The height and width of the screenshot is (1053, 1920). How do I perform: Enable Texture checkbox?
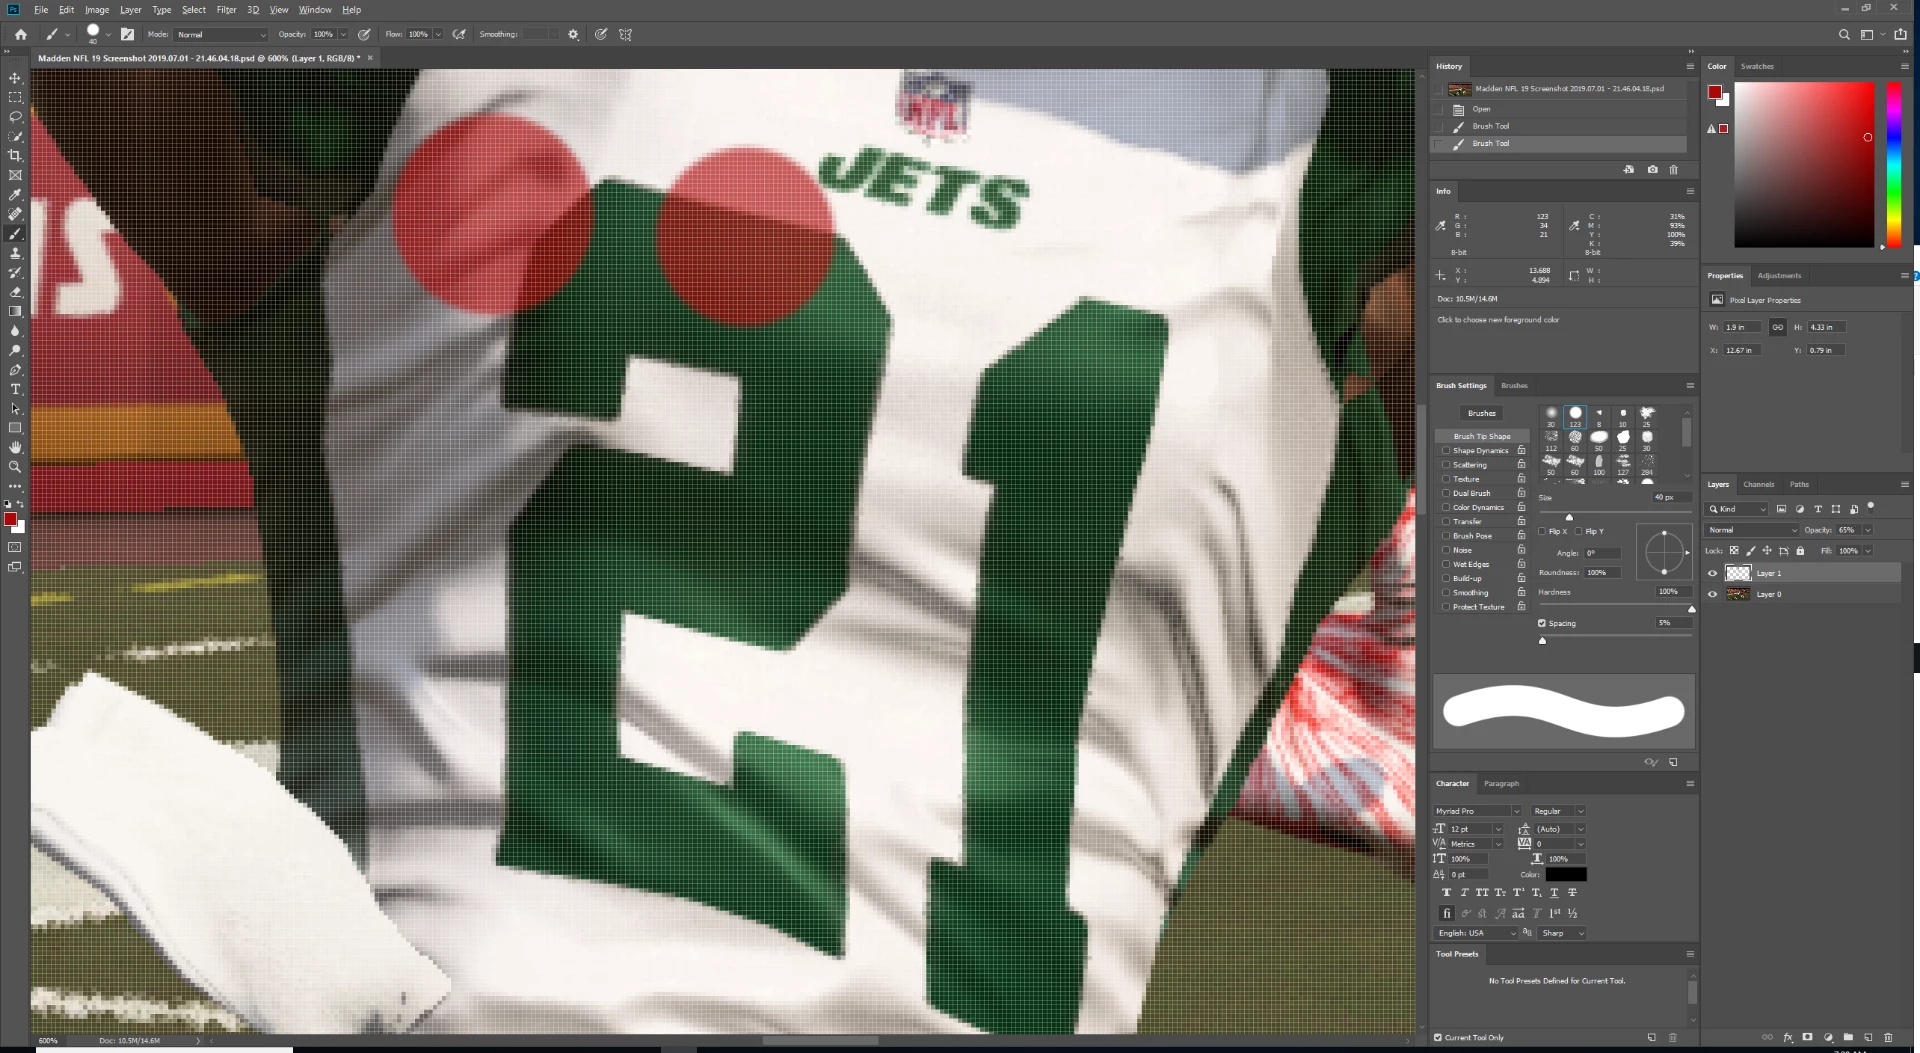(1446, 479)
